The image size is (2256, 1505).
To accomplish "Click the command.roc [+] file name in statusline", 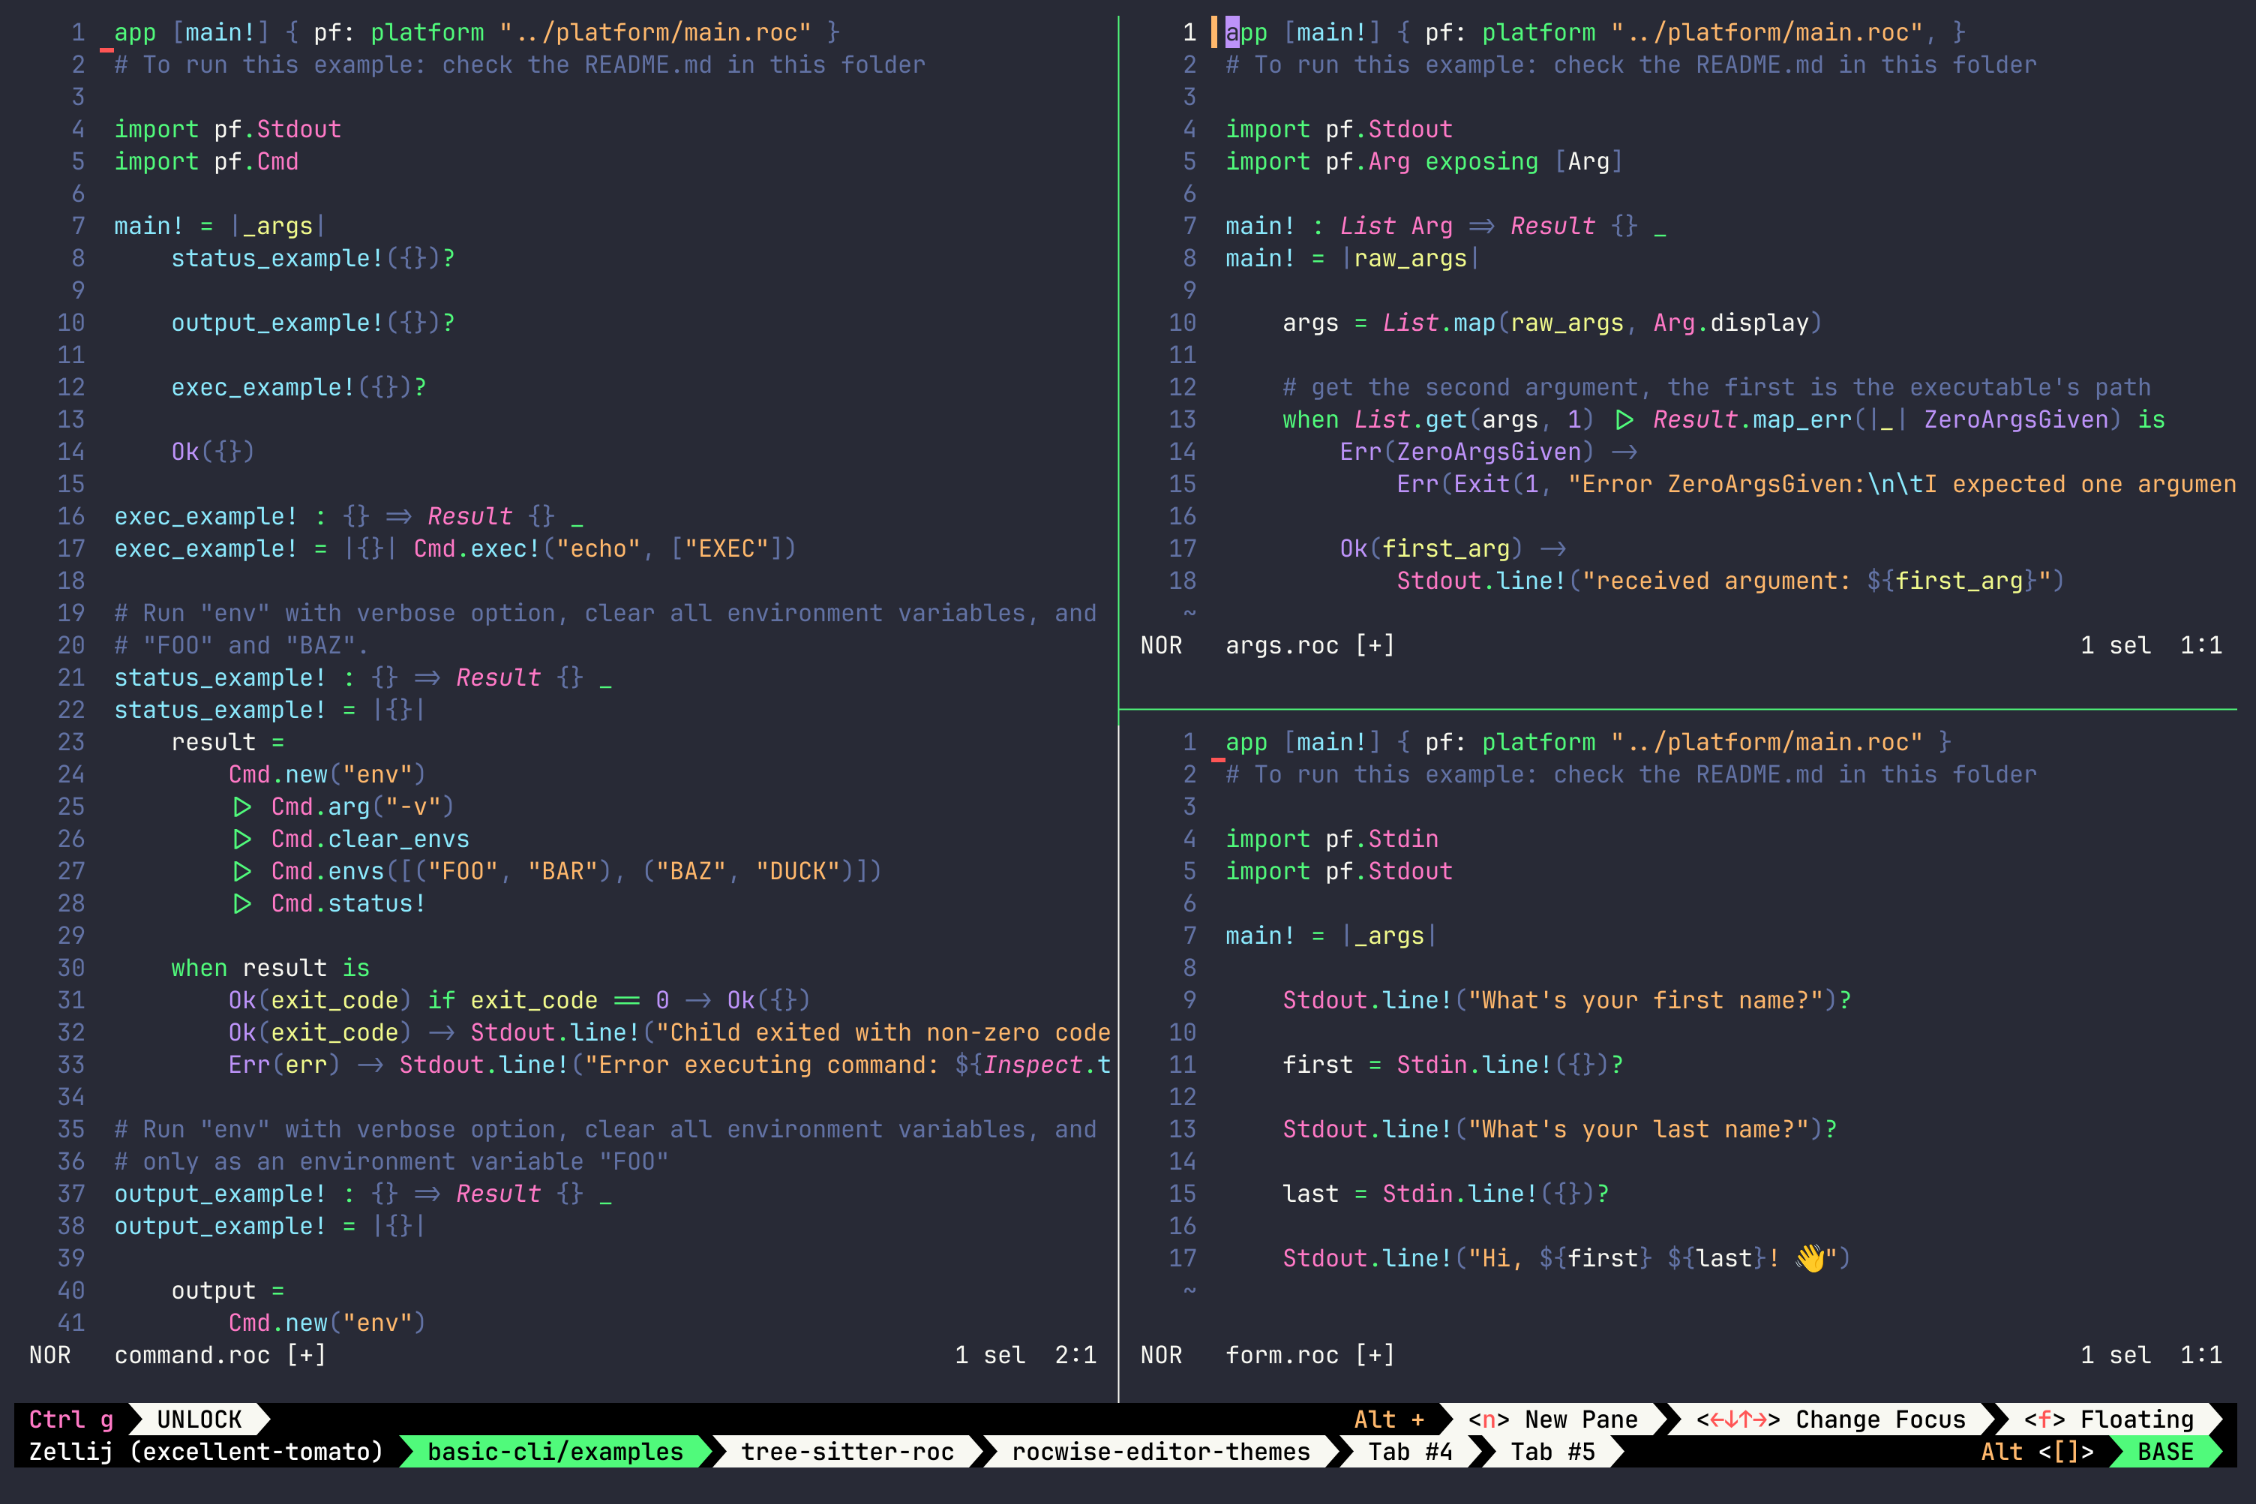I will 220,1355.
